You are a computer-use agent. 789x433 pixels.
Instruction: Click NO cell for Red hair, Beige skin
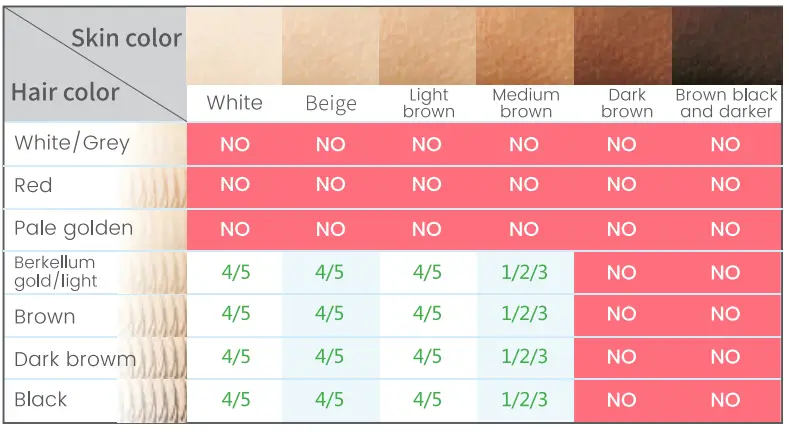pyautogui.click(x=330, y=186)
